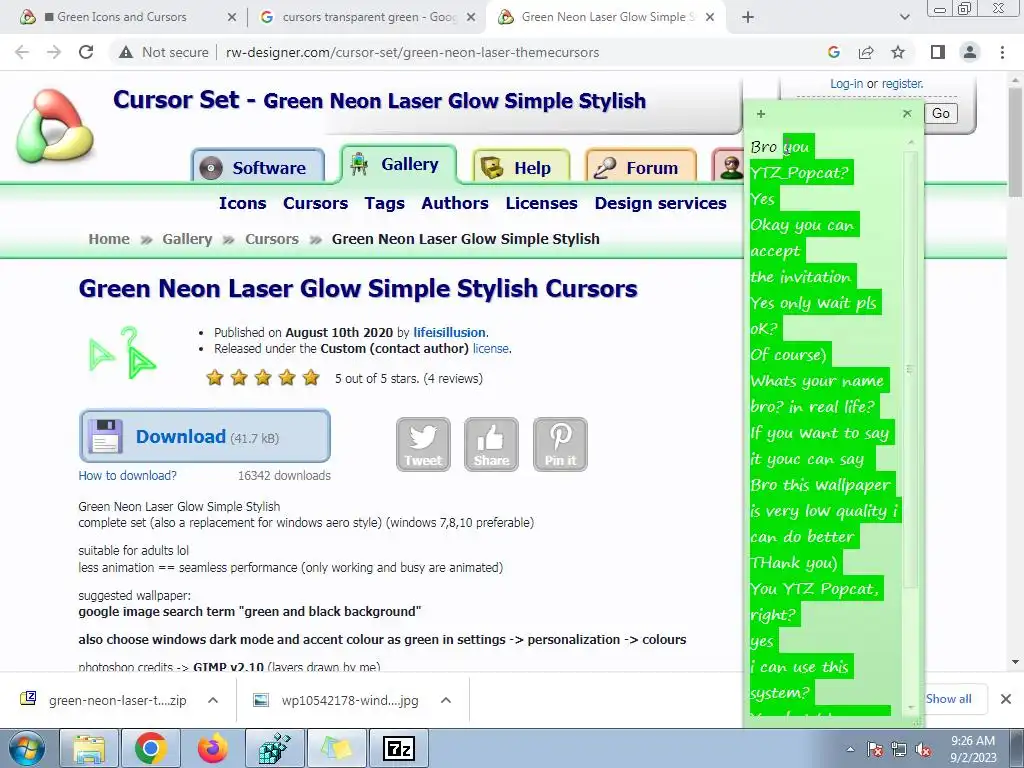Add new sticky note with plus icon
Viewport: 1024px width, 768px height.
[761, 114]
